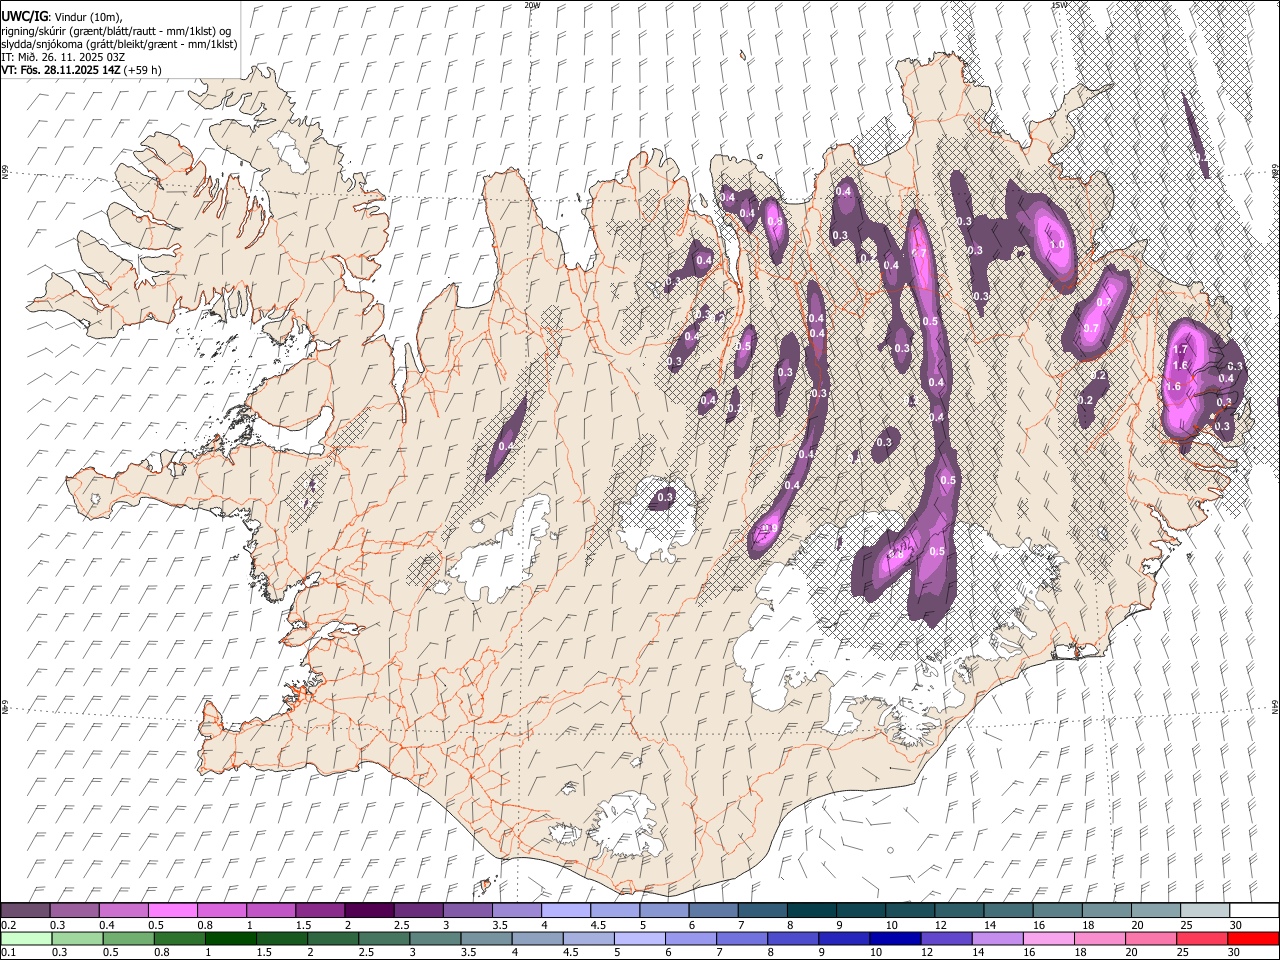Click the light grey 25 swatch, upper legend row
Screen dimensions: 1280x960
coord(1205,911)
